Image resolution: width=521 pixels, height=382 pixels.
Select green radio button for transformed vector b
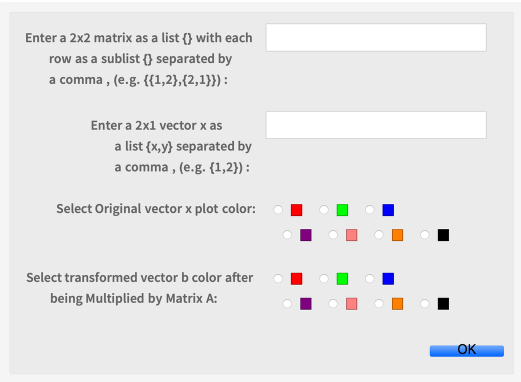pyautogui.click(x=324, y=278)
